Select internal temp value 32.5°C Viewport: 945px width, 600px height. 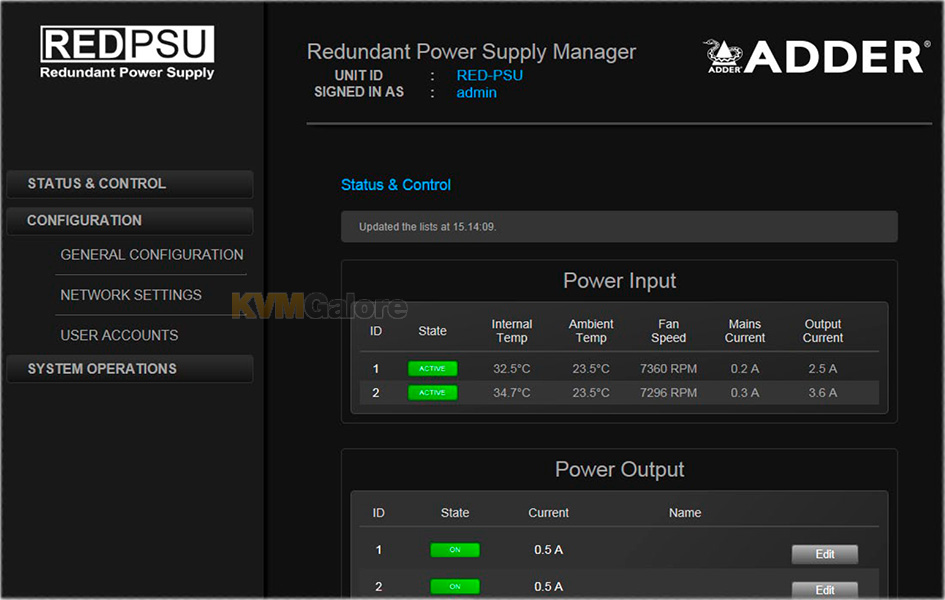(512, 369)
